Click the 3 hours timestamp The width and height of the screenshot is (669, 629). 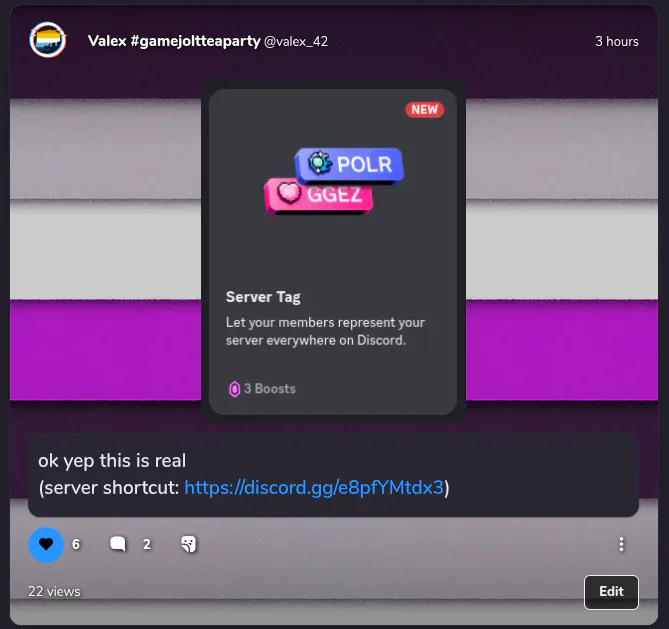(x=617, y=41)
